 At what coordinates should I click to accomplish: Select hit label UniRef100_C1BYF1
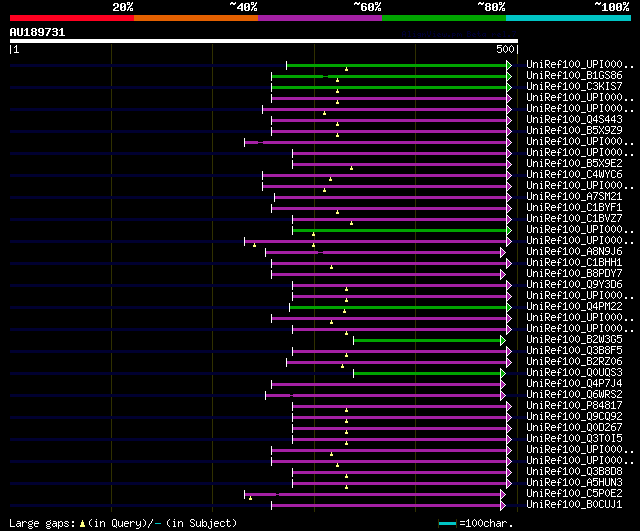click(574, 208)
